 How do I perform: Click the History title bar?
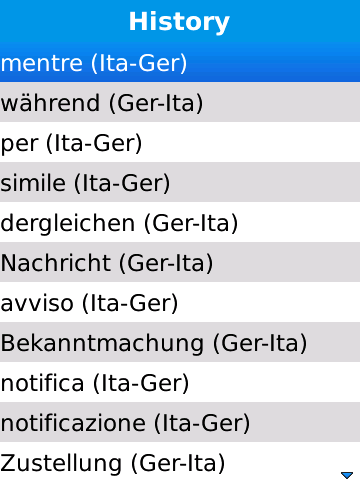(180, 21)
